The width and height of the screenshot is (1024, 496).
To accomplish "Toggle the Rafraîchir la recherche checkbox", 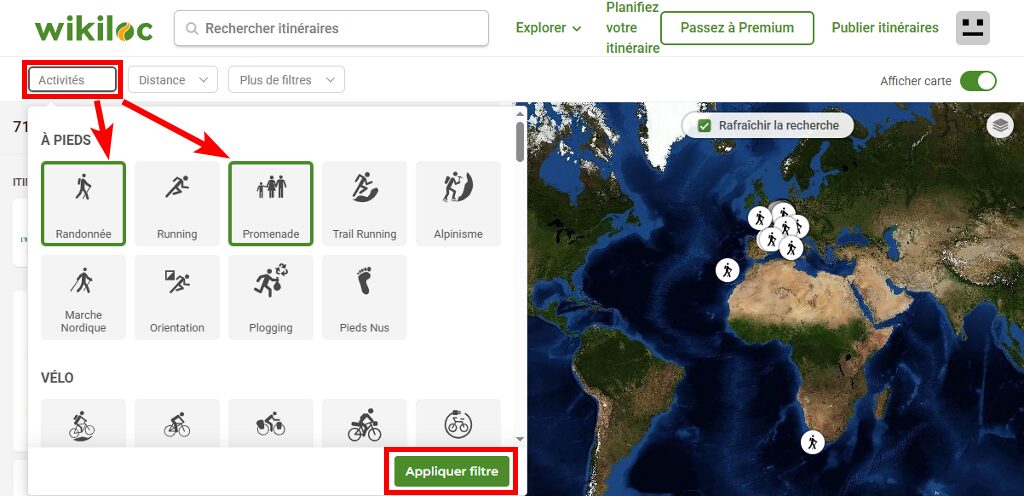I will tap(704, 125).
